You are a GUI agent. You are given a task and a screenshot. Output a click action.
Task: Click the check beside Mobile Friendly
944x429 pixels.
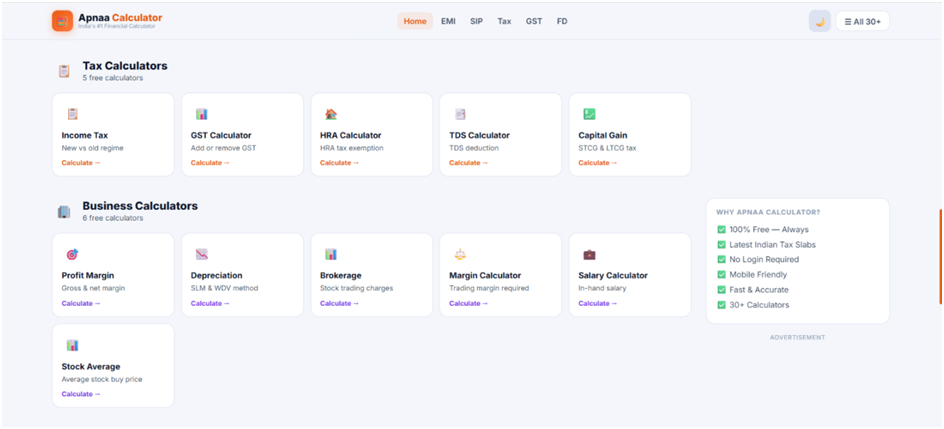point(721,274)
